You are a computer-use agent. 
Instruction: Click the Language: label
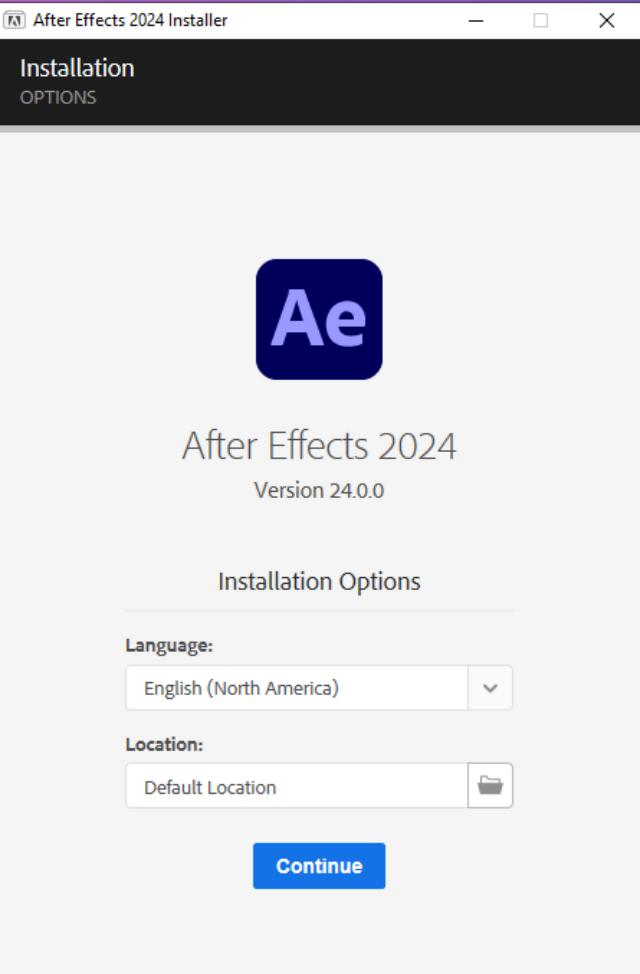tap(169, 646)
